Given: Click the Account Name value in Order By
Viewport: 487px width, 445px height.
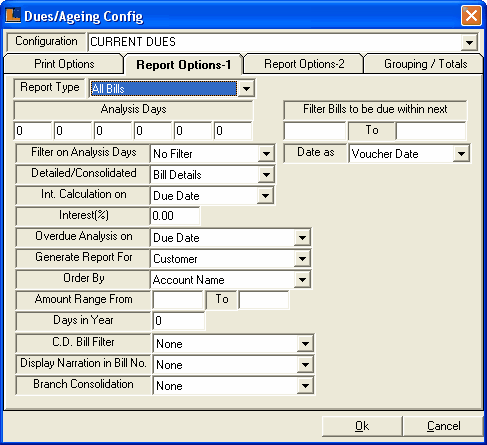Looking at the screenshot, I should (x=189, y=280).
